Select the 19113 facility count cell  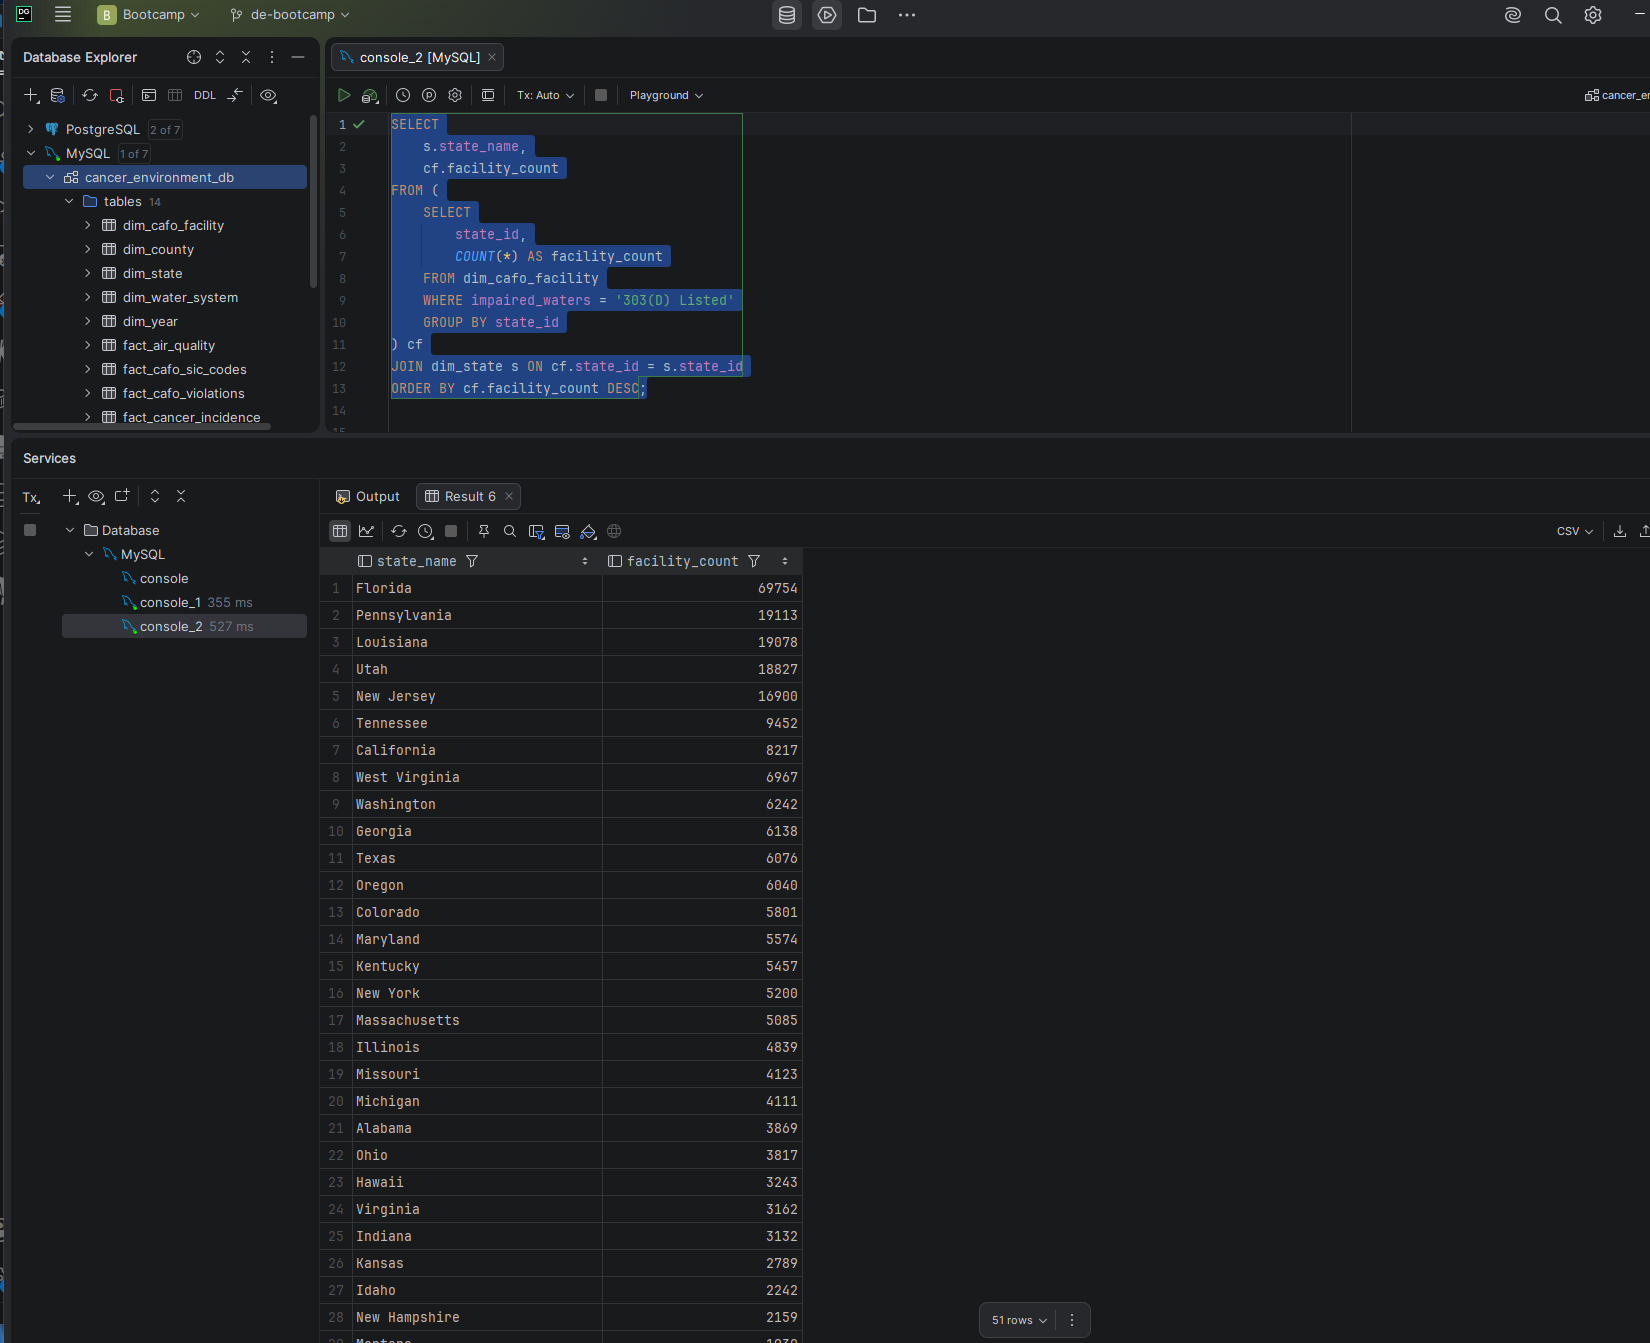(x=702, y=615)
